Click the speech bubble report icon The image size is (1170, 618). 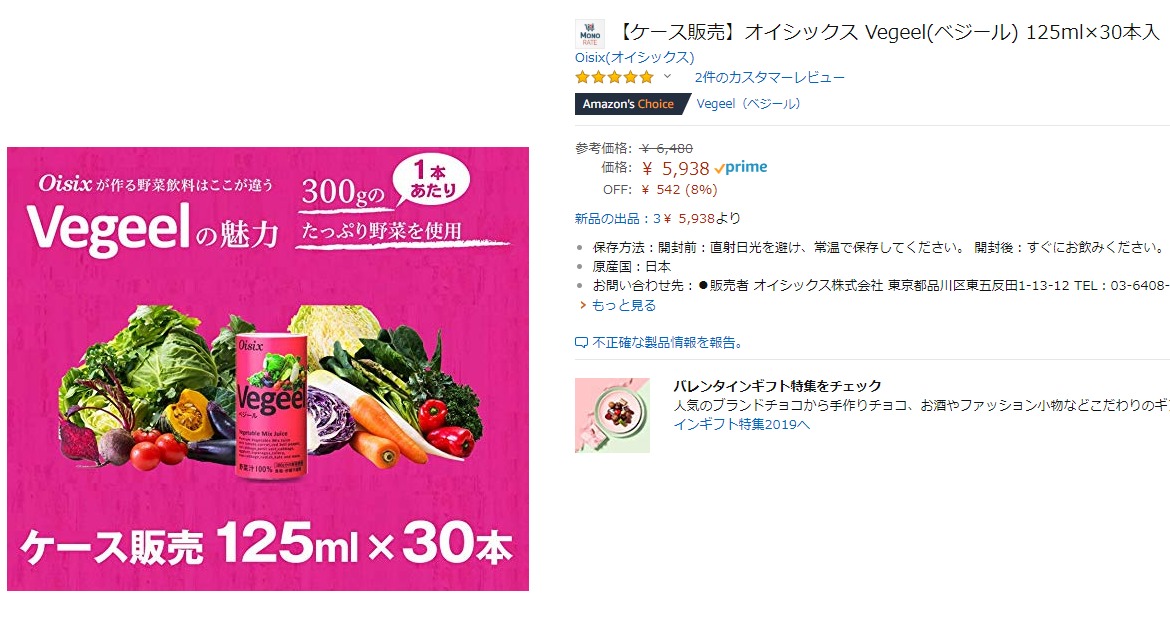[x=581, y=343]
